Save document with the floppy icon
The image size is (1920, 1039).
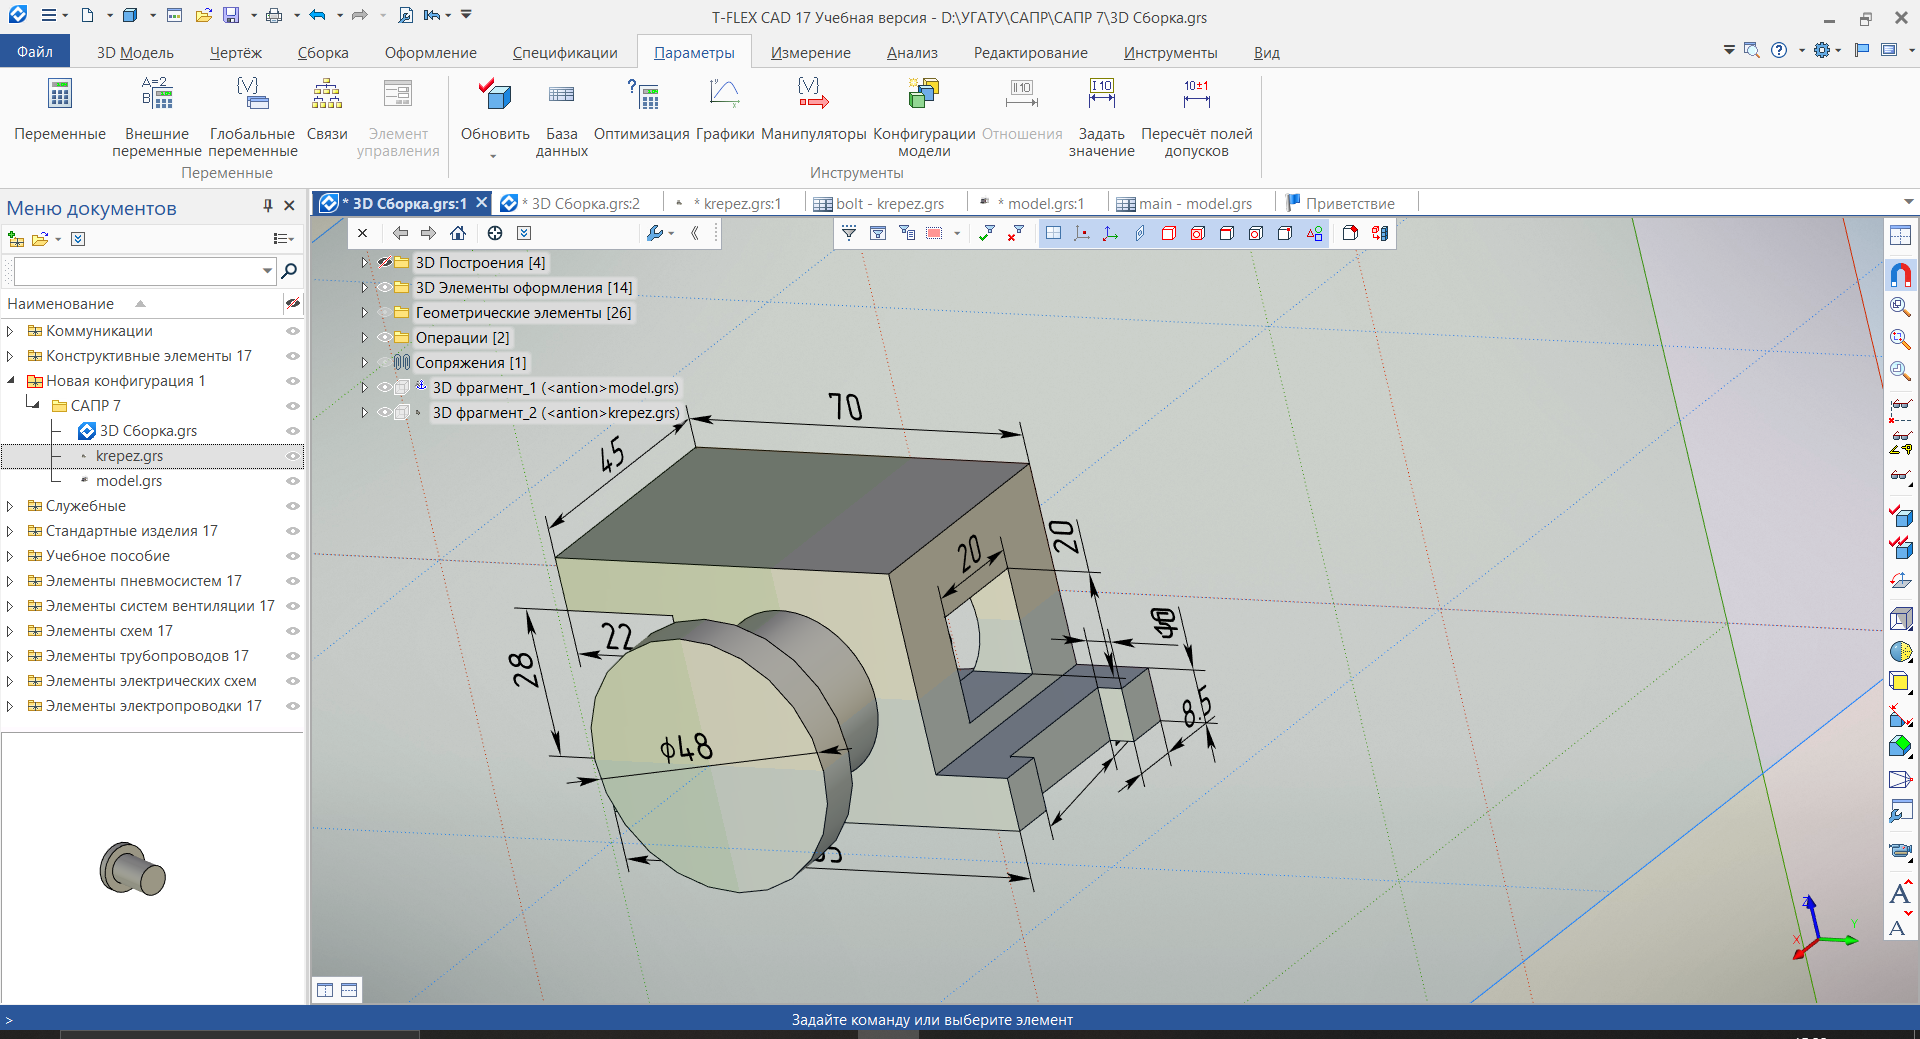coord(231,15)
